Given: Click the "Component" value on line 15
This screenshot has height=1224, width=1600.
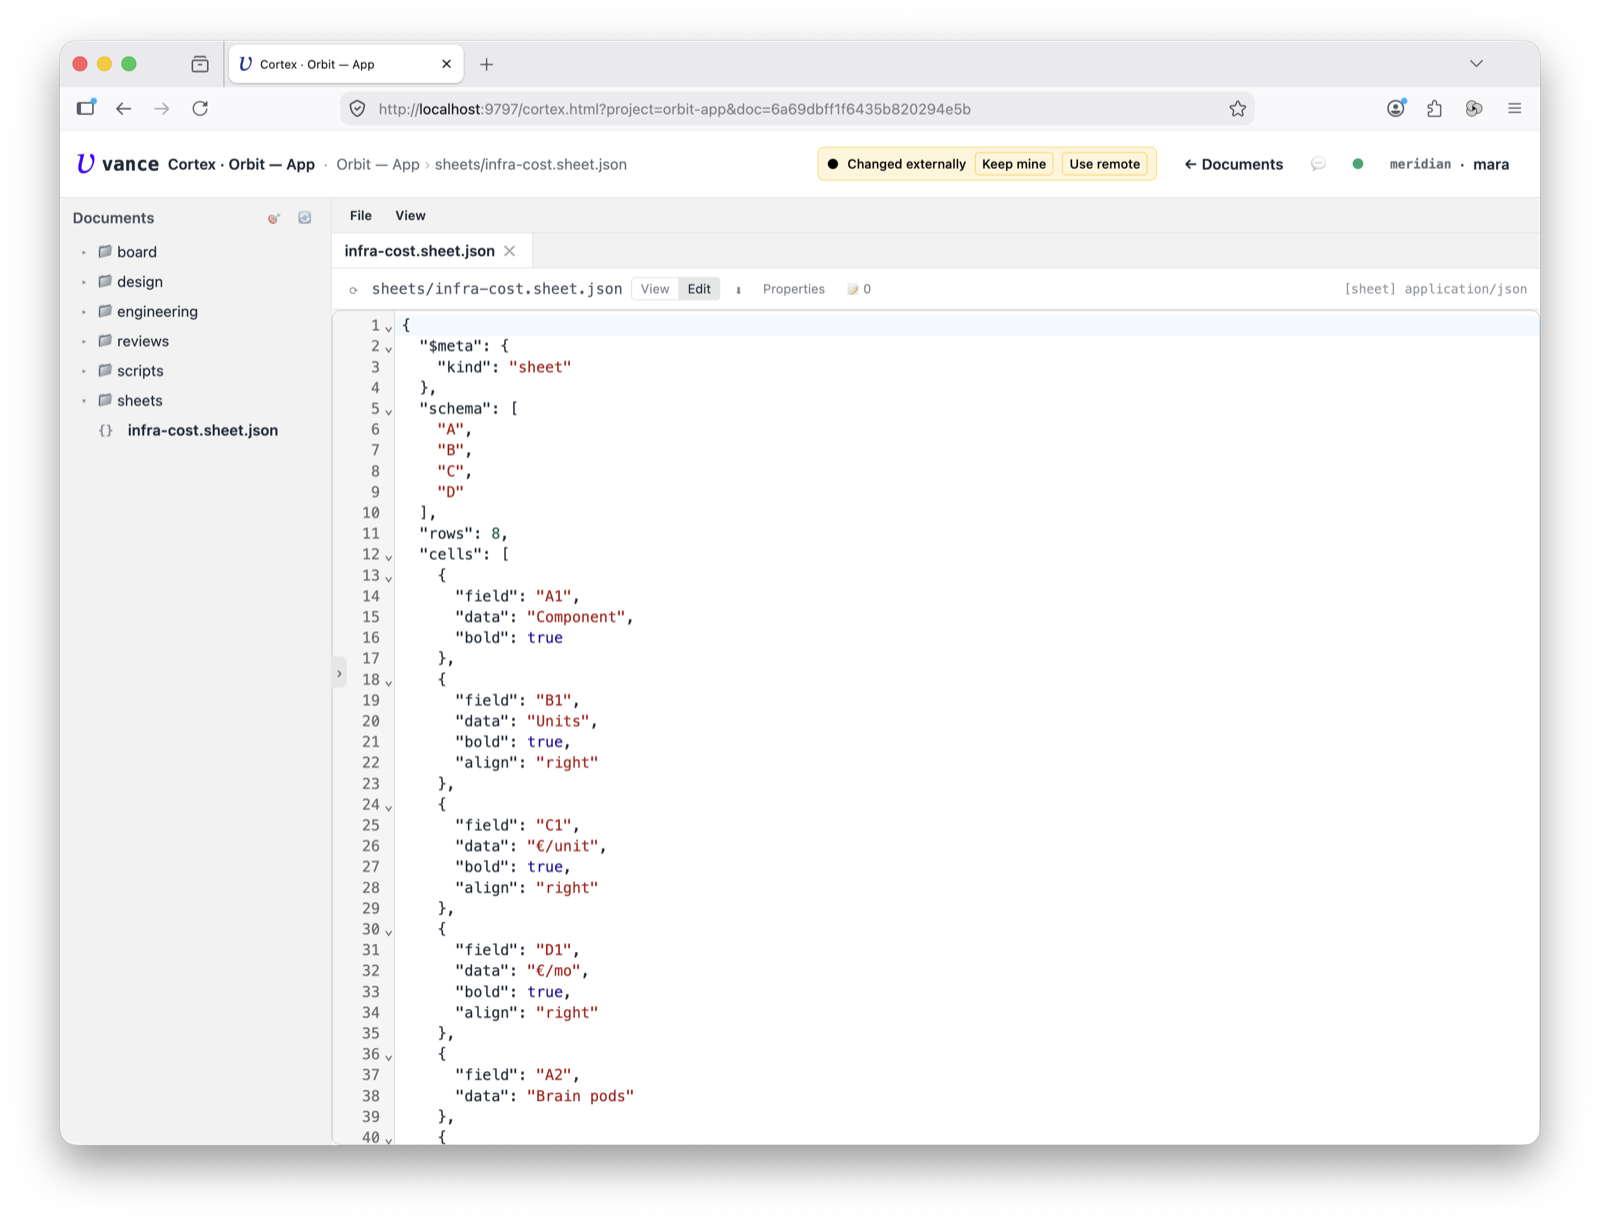Looking at the screenshot, I should [x=576, y=617].
